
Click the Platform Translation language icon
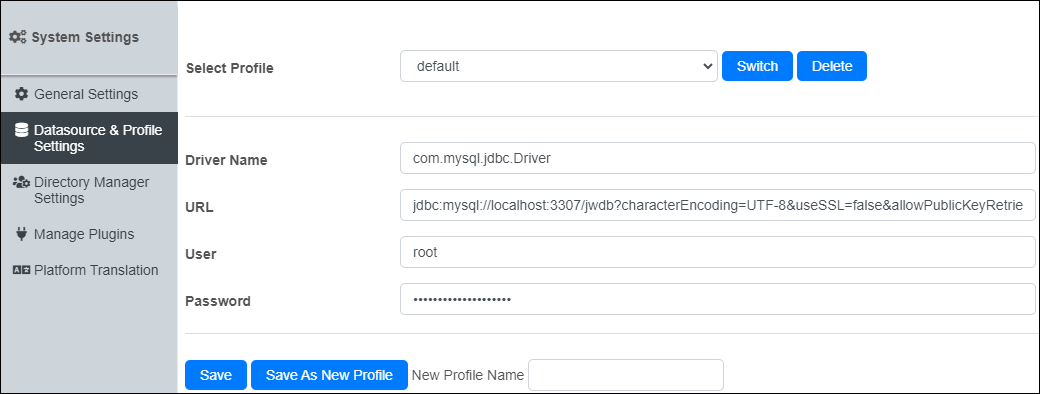22,271
